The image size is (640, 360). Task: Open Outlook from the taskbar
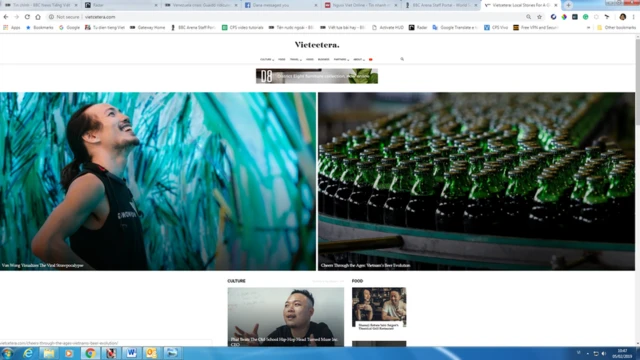(x=151, y=353)
